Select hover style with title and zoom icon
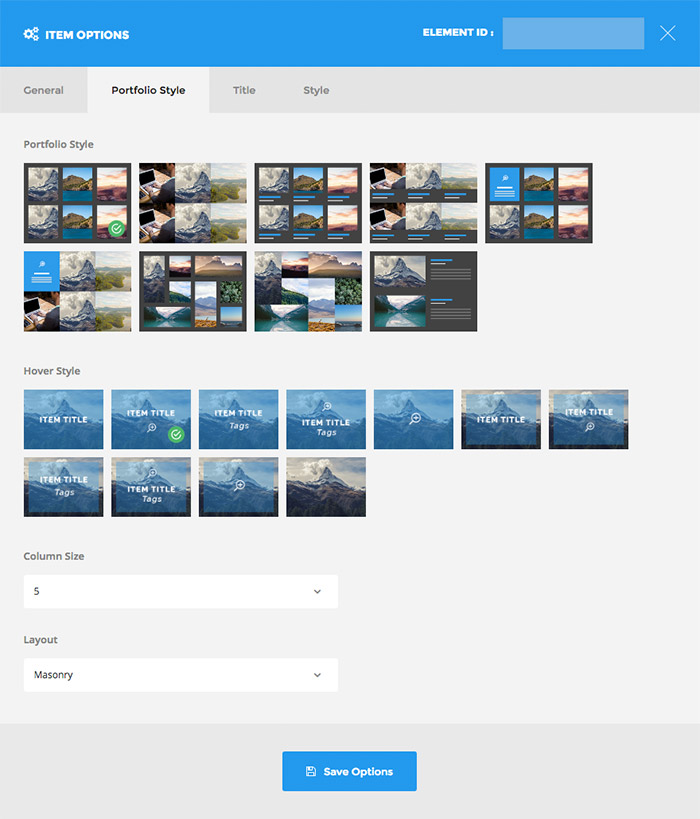The width and height of the screenshot is (700, 819). click(x=150, y=419)
